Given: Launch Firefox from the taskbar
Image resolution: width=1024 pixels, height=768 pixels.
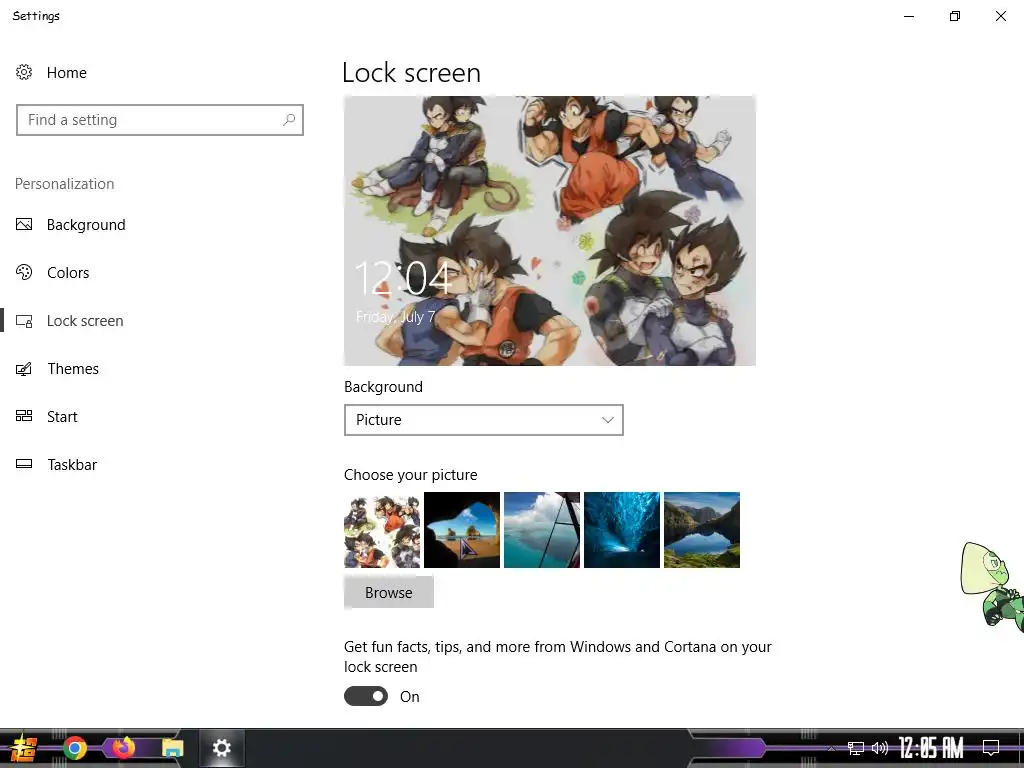Looking at the screenshot, I should point(123,747).
